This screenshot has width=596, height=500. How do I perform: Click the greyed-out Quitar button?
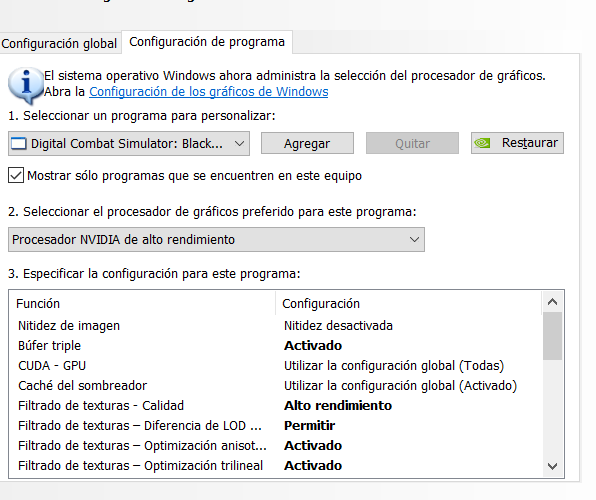pos(412,143)
